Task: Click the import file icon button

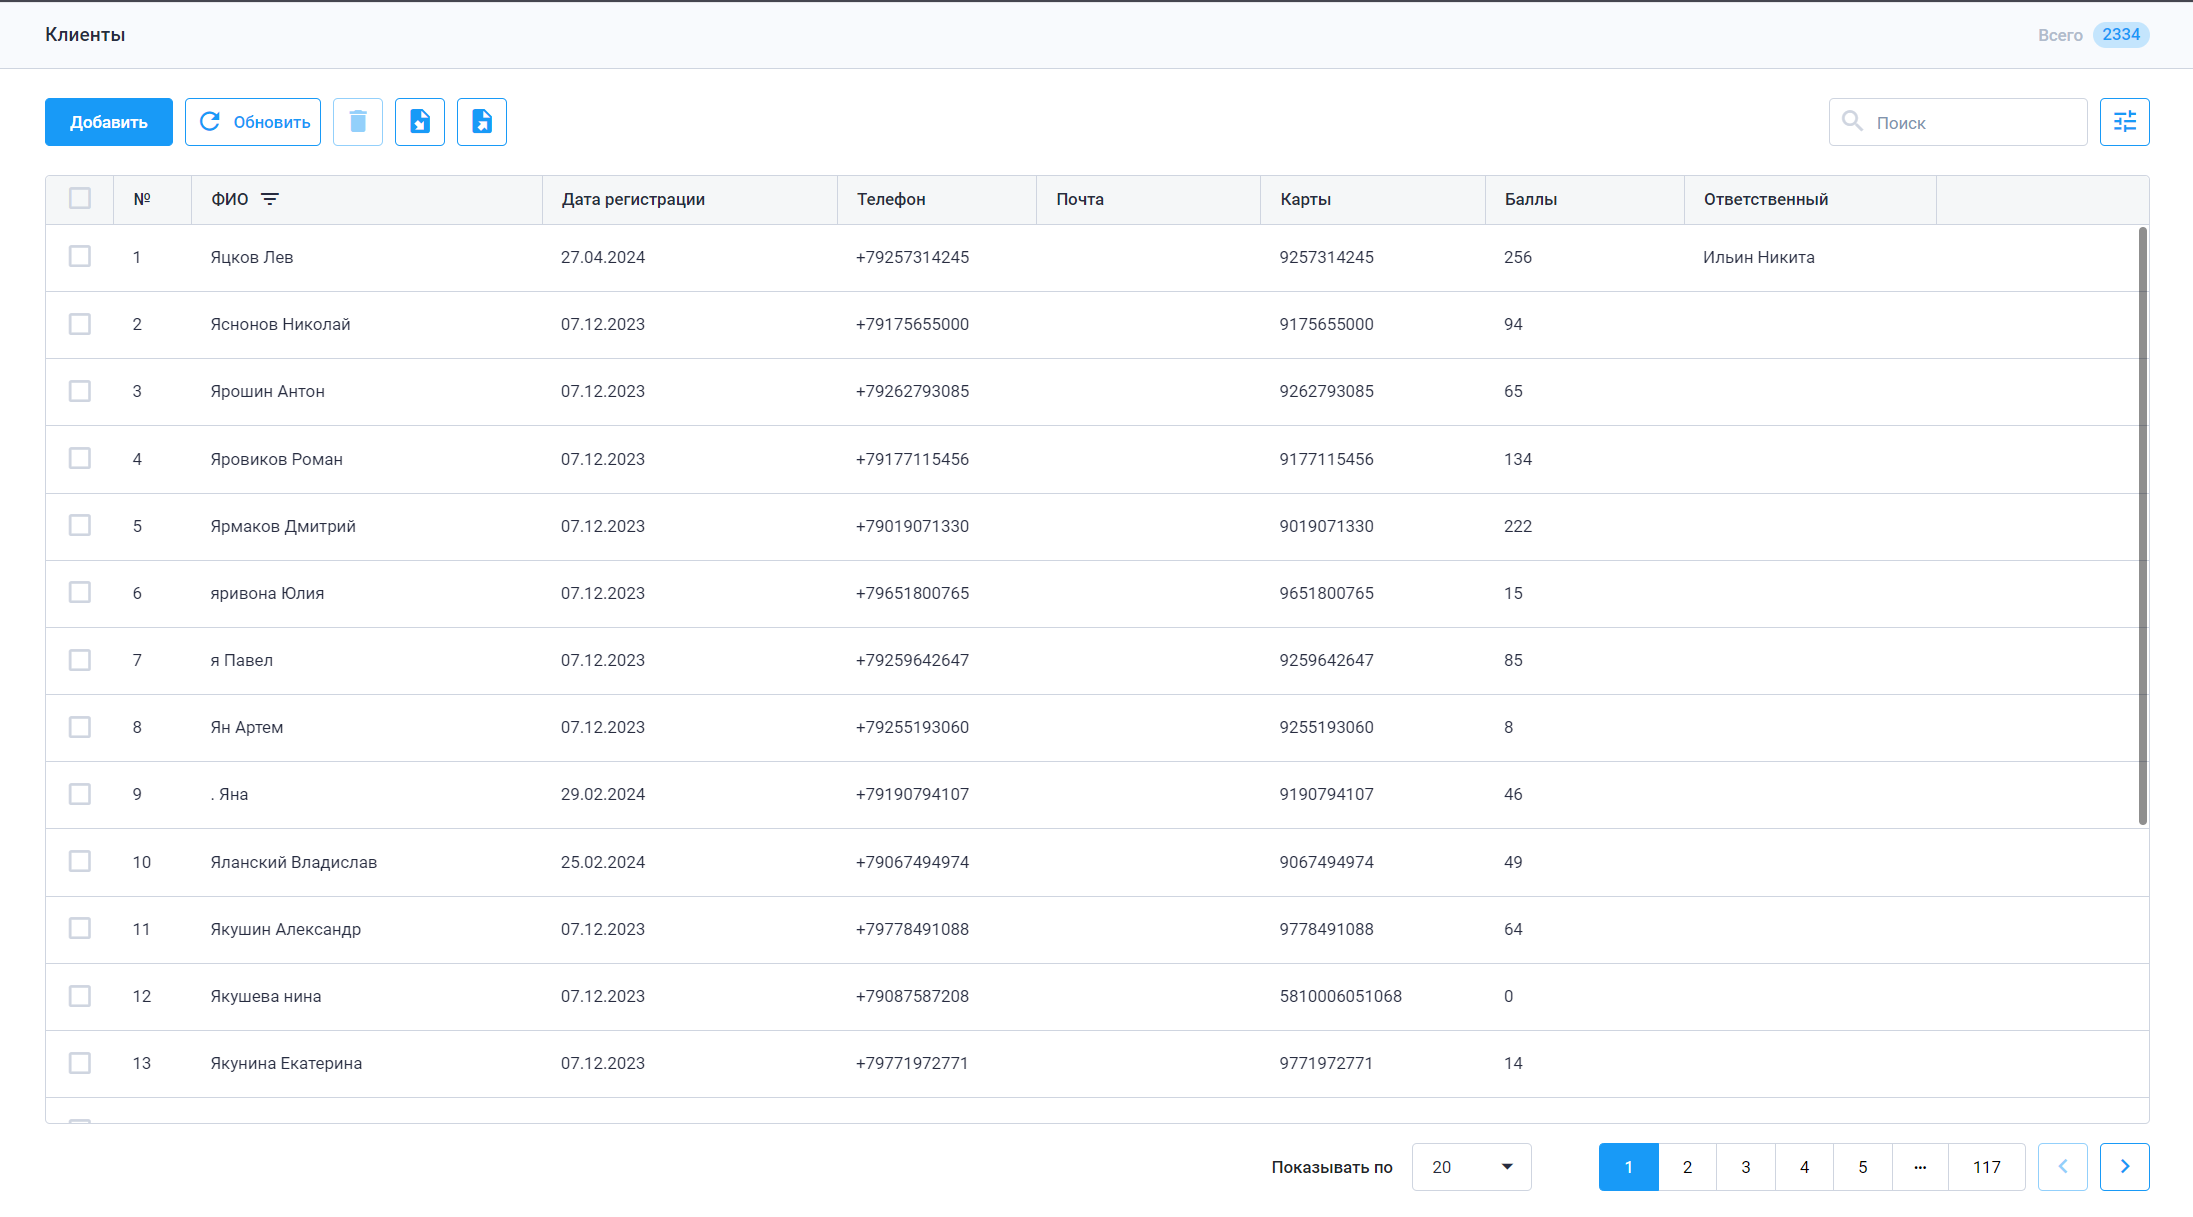Action: 420,122
